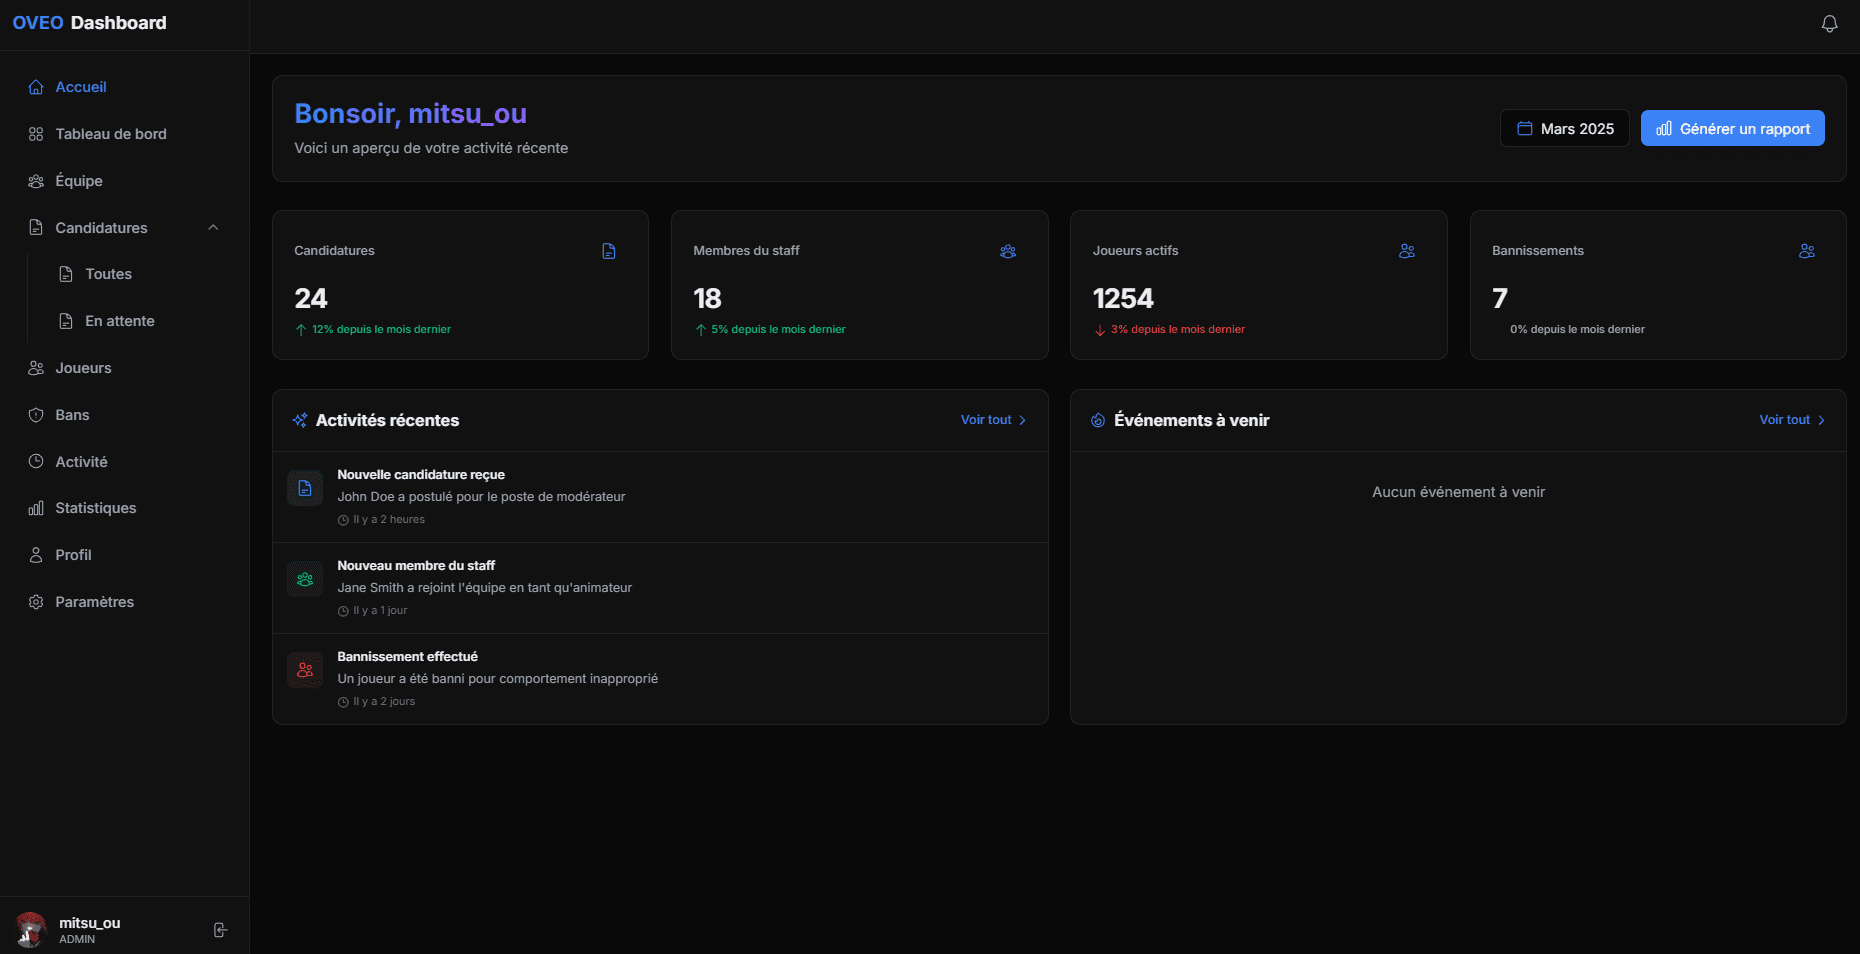This screenshot has width=1860, height=954.
Task: Click the document icon on the Candidatures card
Action: (608, 251)
